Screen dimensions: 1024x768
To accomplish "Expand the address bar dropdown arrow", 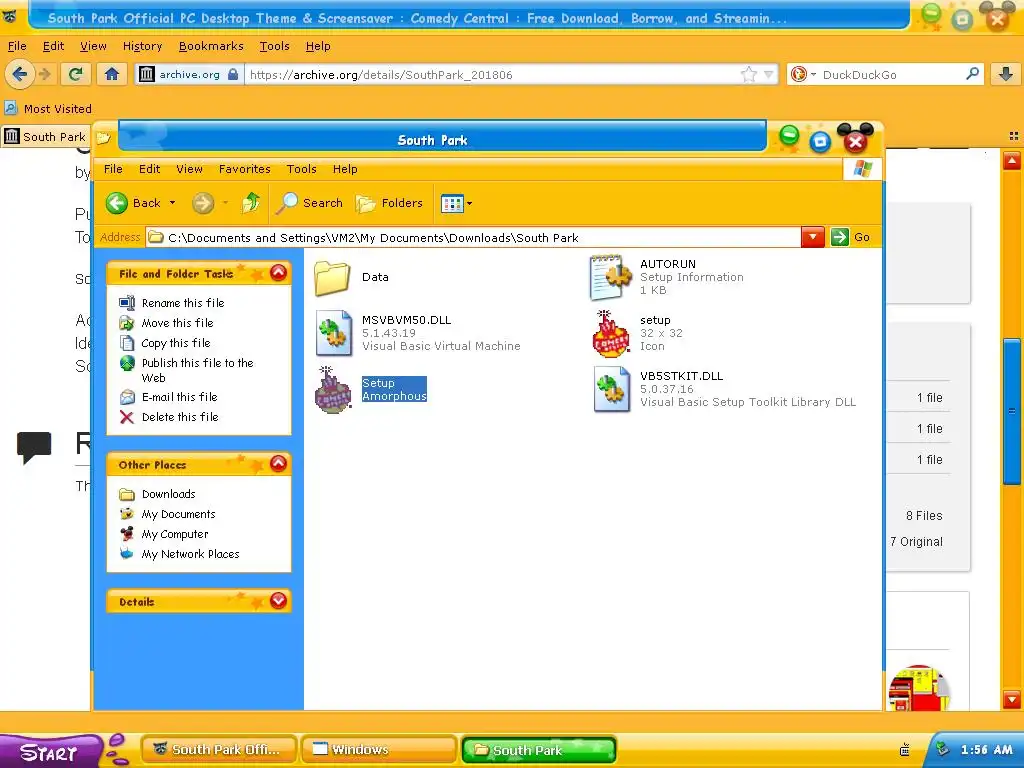I will (x=812, y=237).
